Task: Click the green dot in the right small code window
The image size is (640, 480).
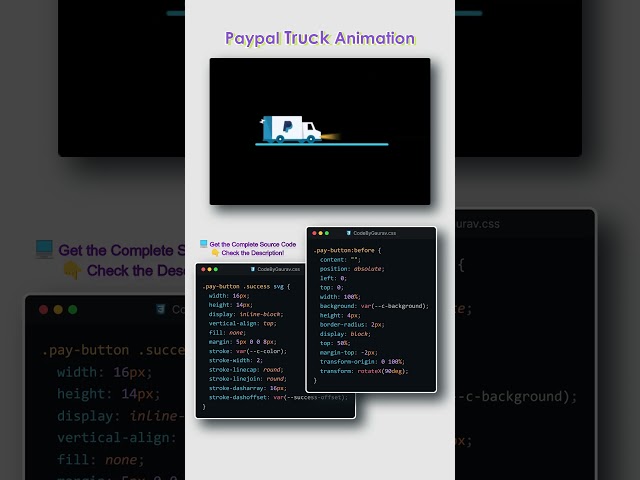Action: coord(327,233)
